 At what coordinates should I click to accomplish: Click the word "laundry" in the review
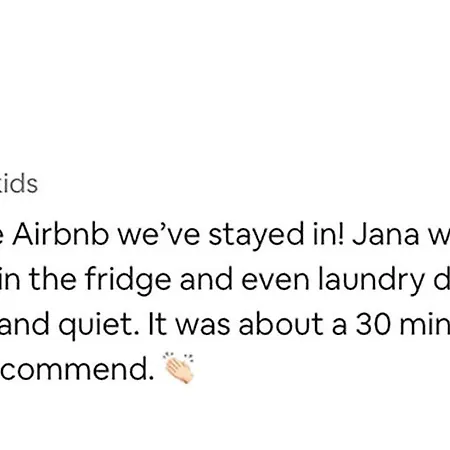(x=371, y=279)
